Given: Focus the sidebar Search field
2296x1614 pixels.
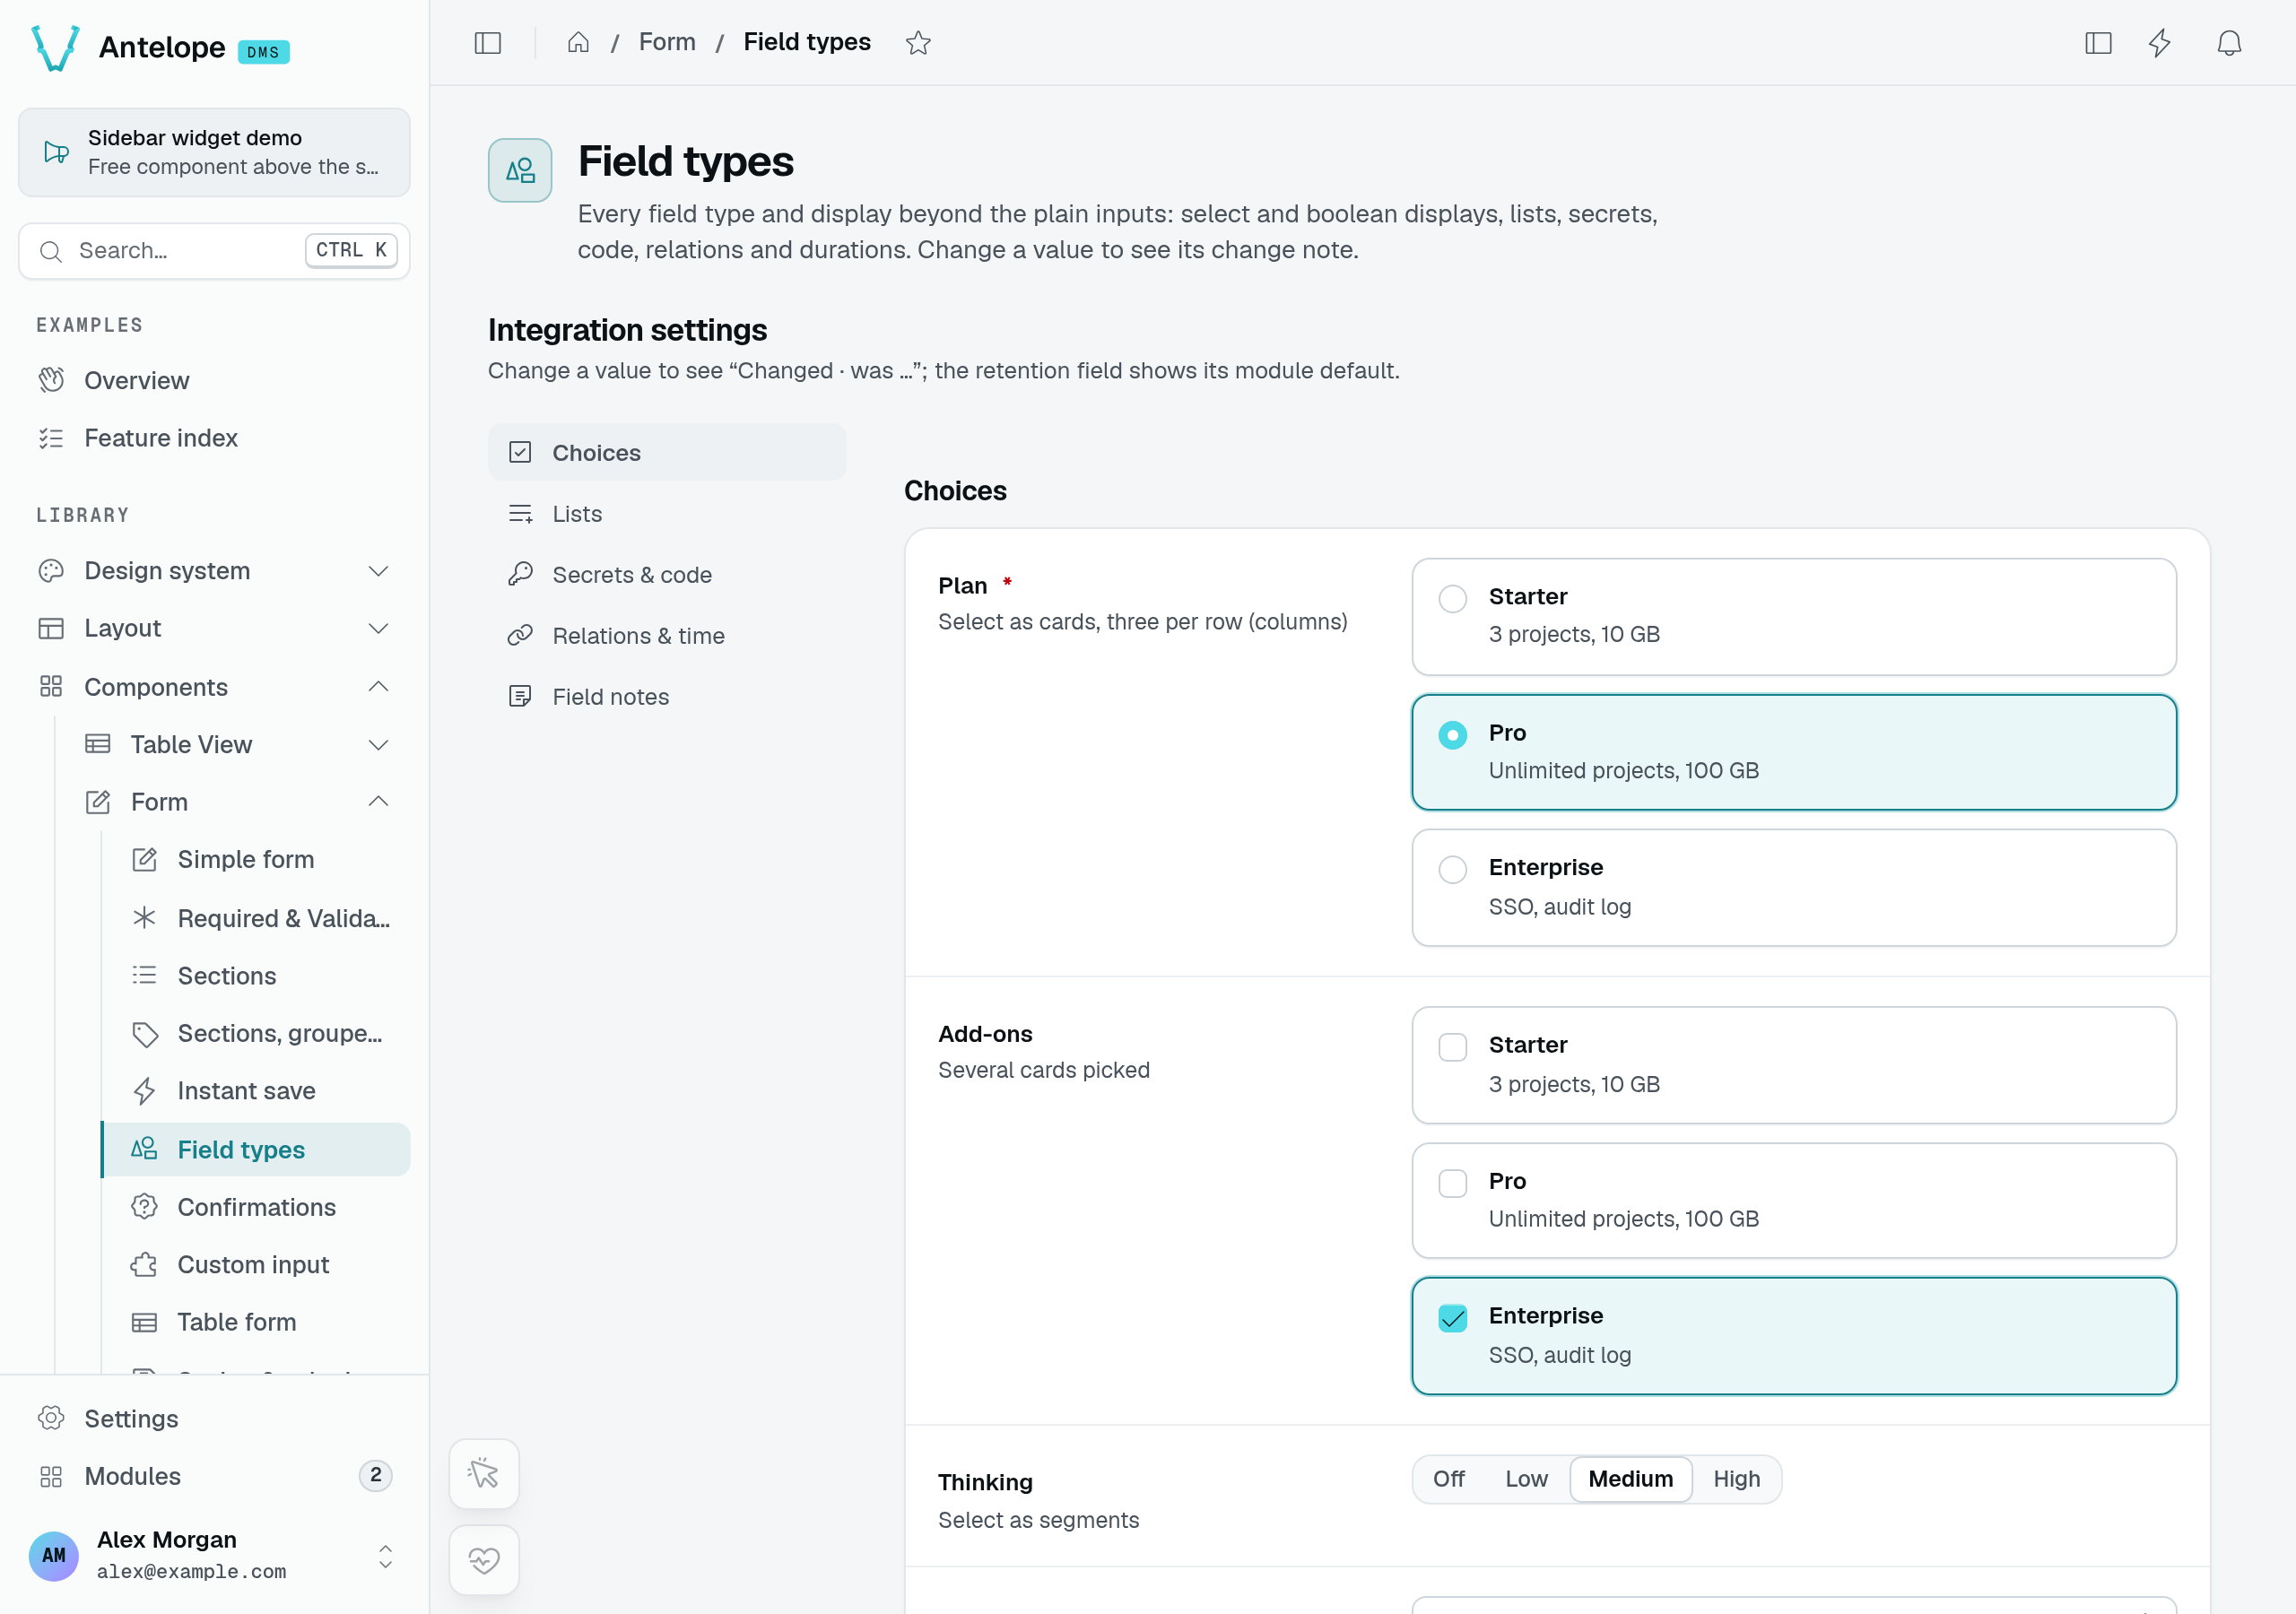Looking at the screenshot, I should click(x=214, y=250).
